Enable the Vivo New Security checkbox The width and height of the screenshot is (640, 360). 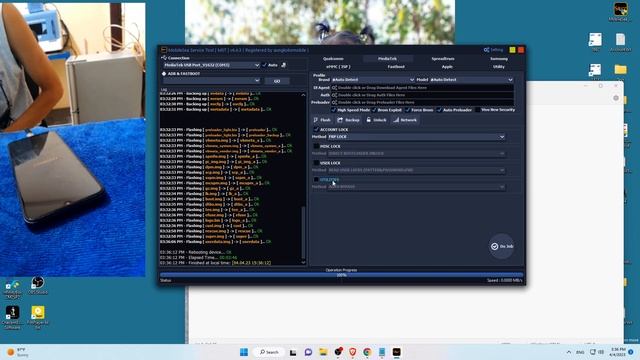pyautogui.click(x=478, y=110)
